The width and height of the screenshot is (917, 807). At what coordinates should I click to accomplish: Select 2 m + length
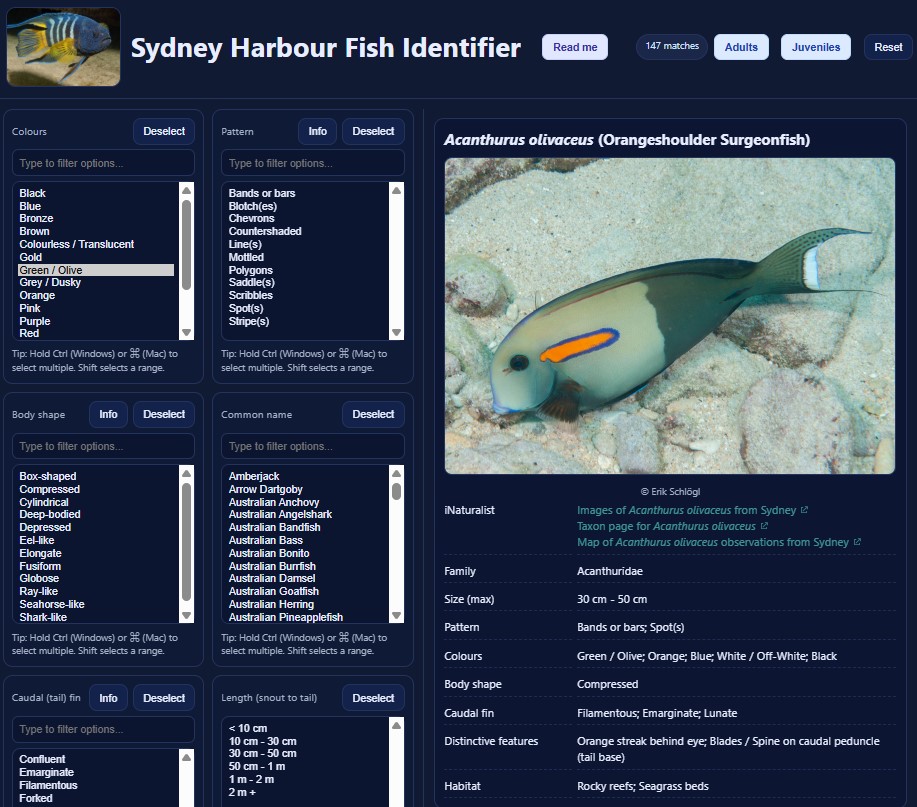(306, 792)
